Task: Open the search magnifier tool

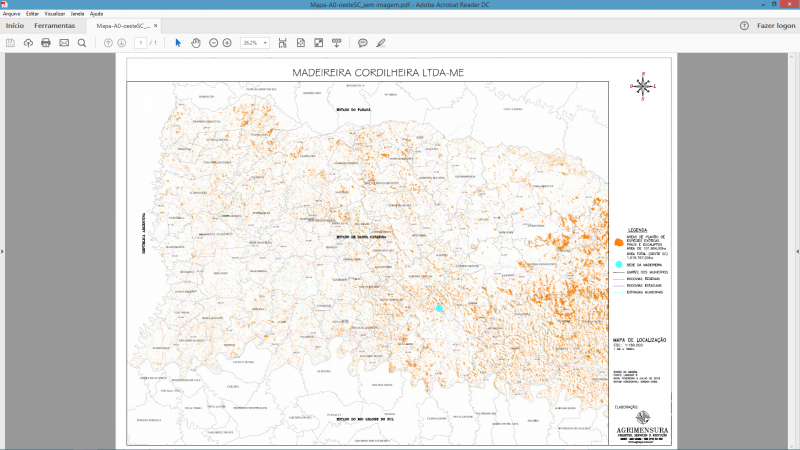Action: tap(82, 43)
